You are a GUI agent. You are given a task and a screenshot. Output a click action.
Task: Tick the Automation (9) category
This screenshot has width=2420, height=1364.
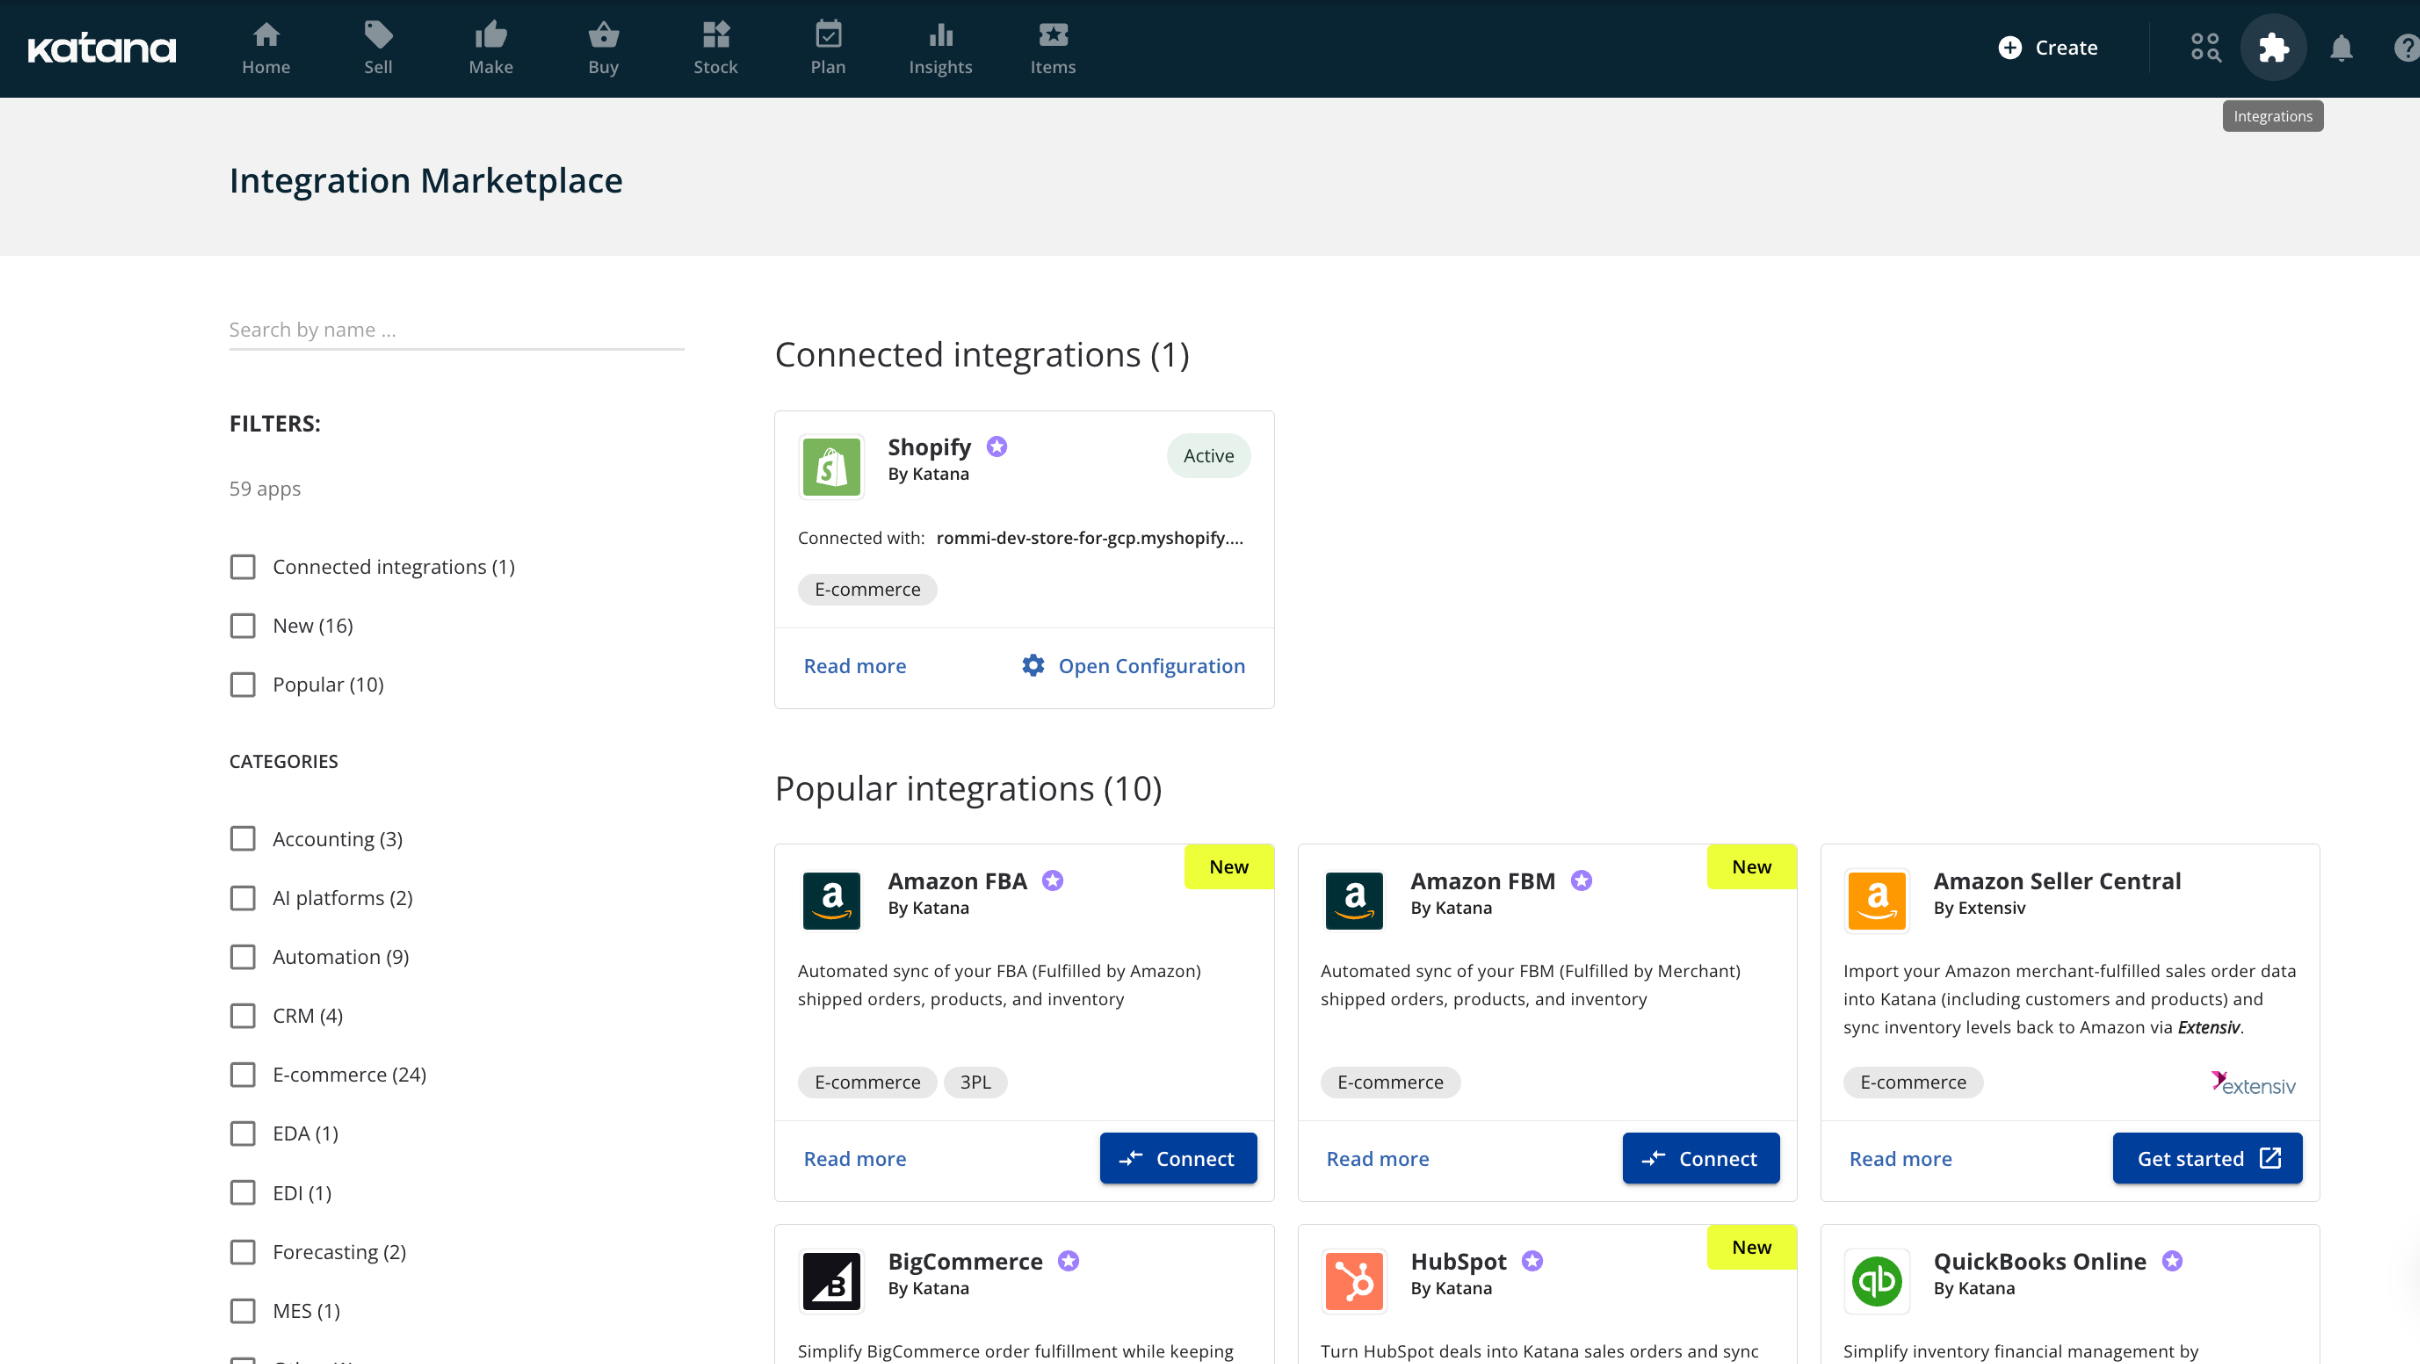243,957
